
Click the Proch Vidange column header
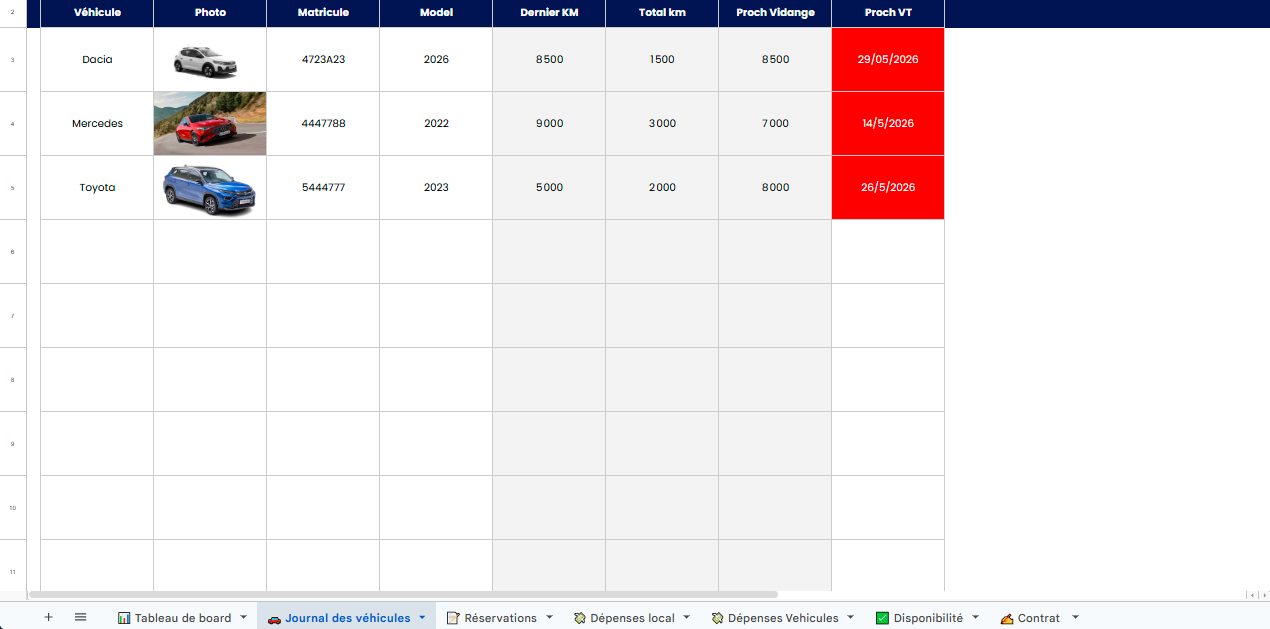coord(775,13)
